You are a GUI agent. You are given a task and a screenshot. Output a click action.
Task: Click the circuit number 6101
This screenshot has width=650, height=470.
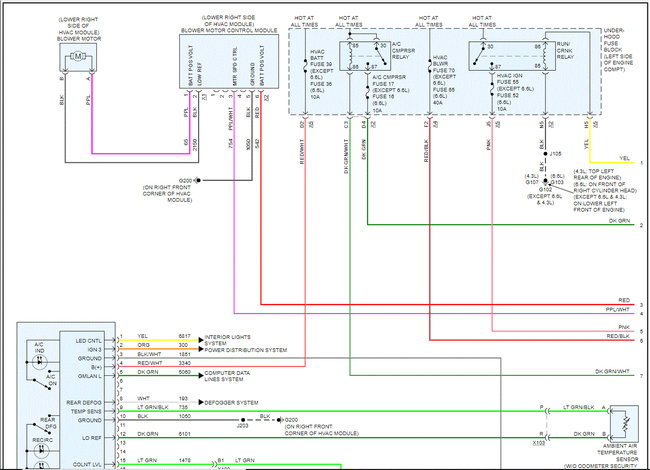coord(184,434)
